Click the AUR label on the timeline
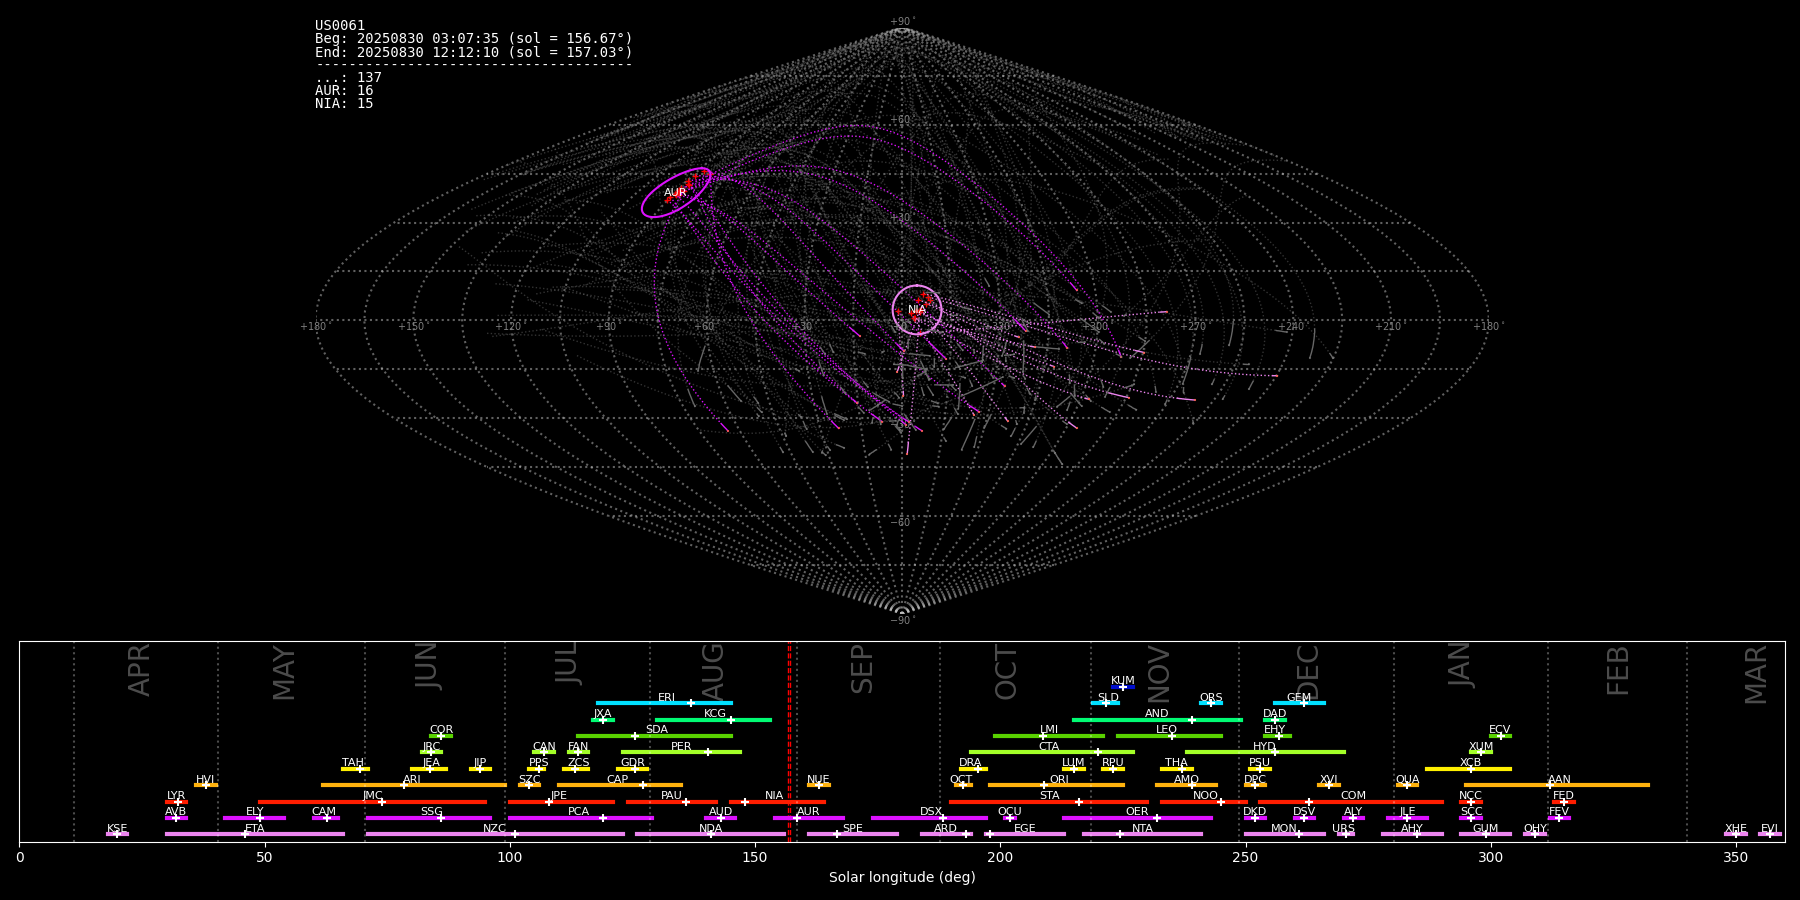1800x900 pixels. [x=808, y=812]
